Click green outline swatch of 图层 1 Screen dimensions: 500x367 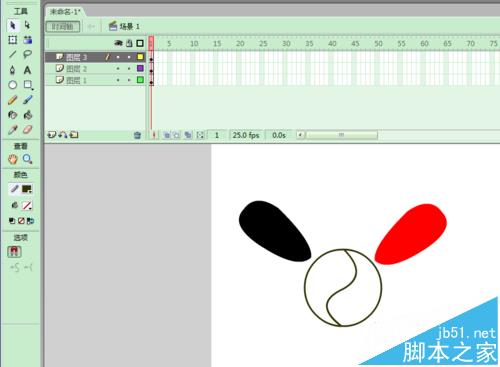pos(140,80)
